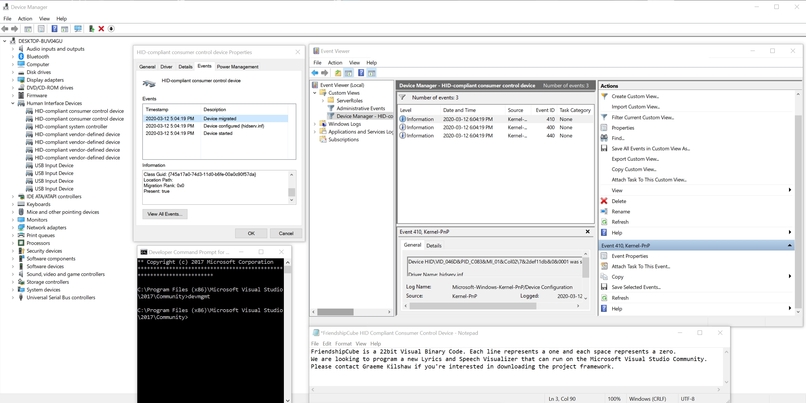Click the Event Viewer help icon in toolbar

(x=360, y=73)
